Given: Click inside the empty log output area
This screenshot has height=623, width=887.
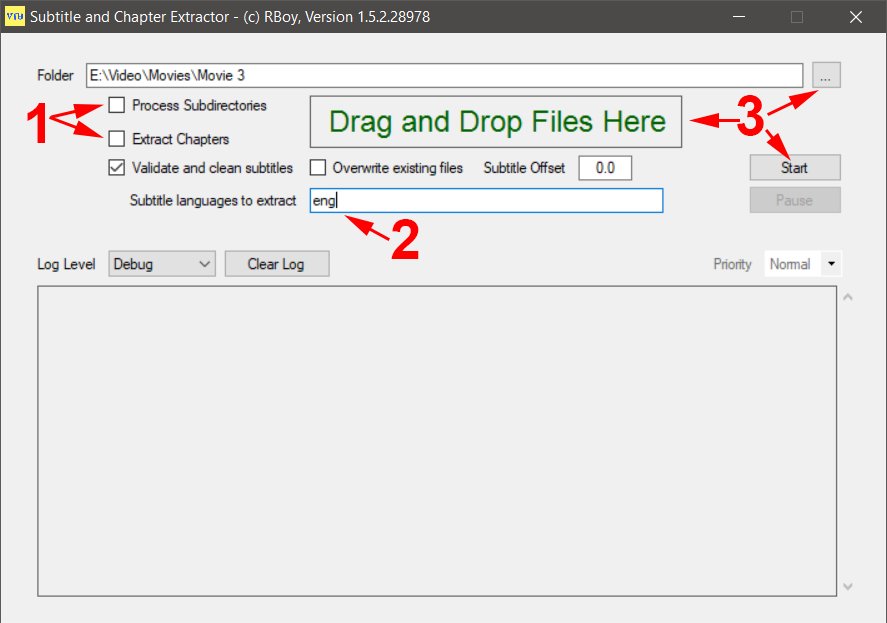Looking at the screenshot, I should (x=437, y=441).
